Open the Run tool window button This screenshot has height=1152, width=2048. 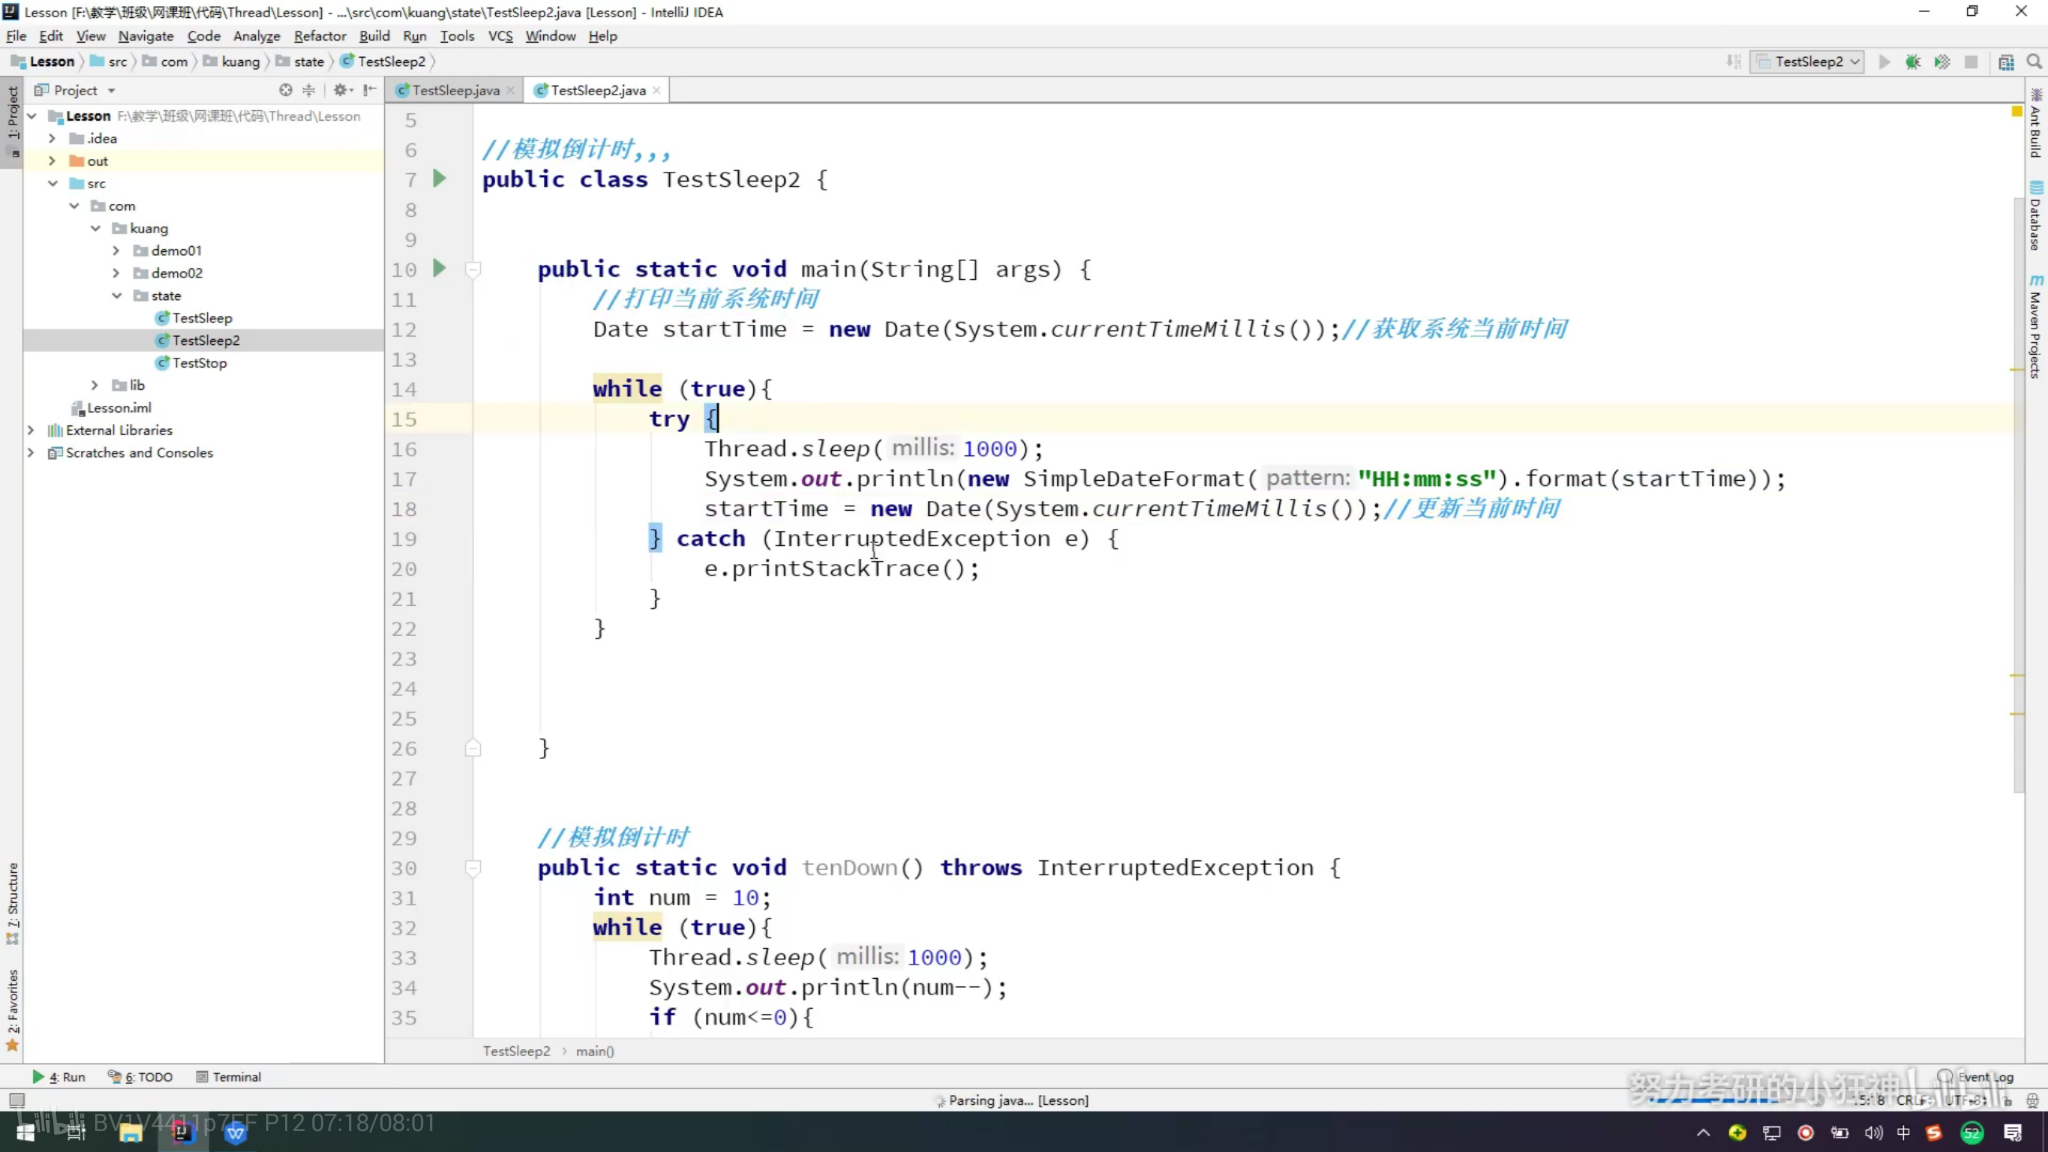click(x=59, y=1077)
